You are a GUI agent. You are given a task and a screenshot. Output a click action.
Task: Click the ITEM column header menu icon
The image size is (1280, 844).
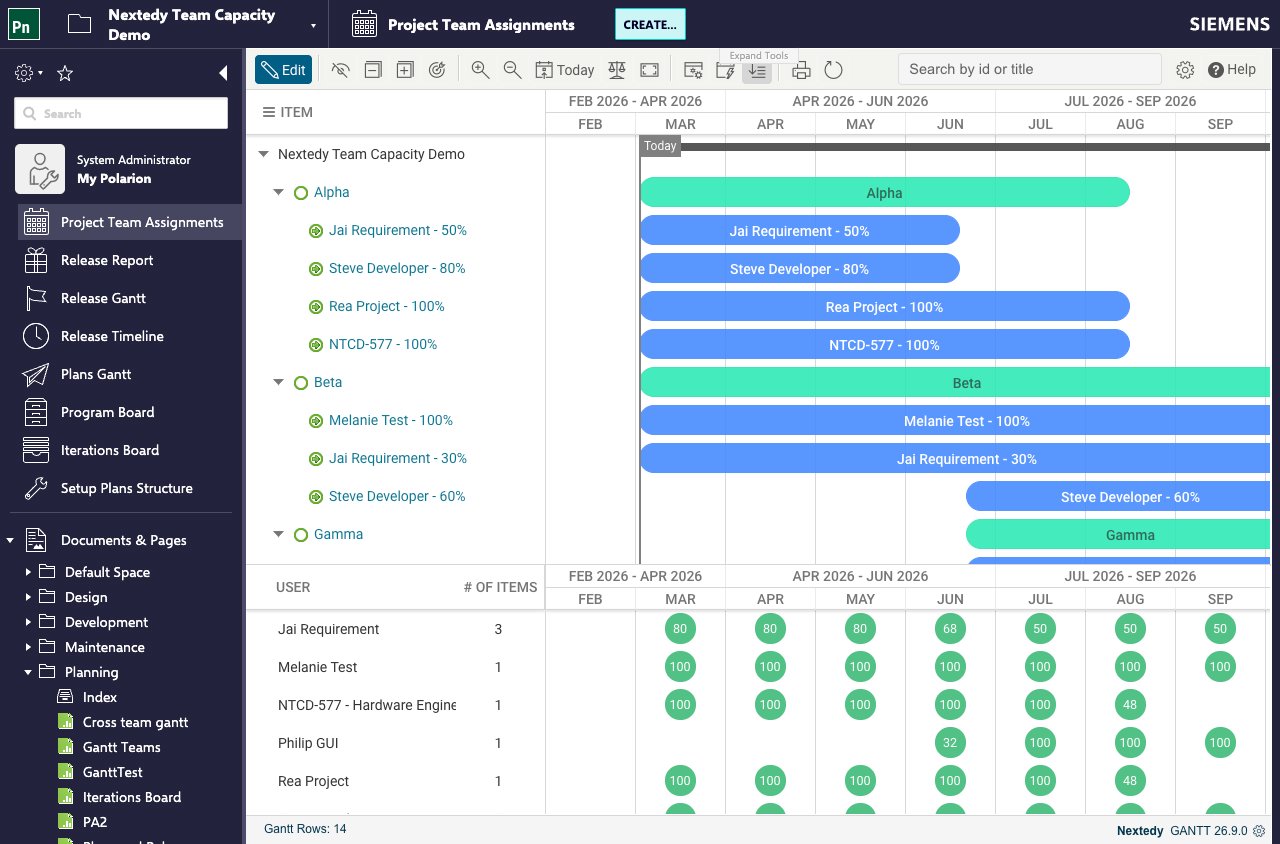268,112
